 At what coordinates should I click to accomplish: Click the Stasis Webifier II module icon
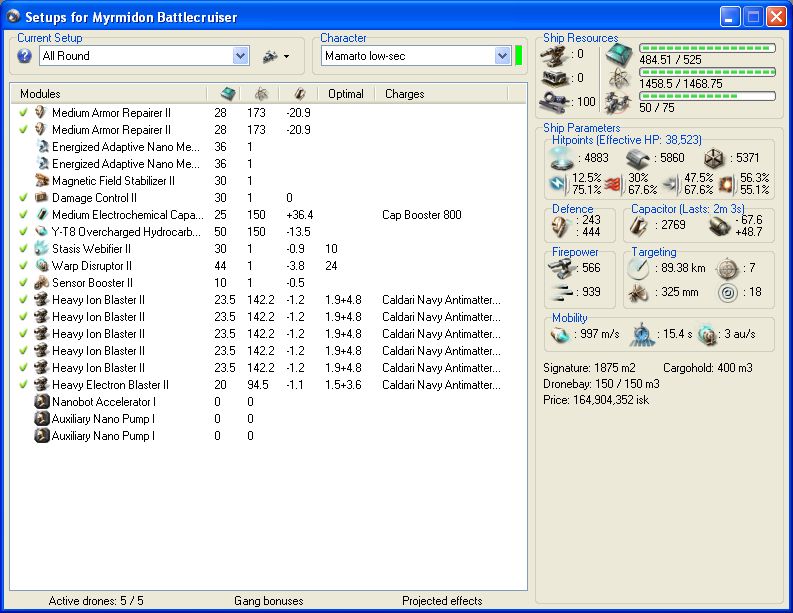(42, 249)
